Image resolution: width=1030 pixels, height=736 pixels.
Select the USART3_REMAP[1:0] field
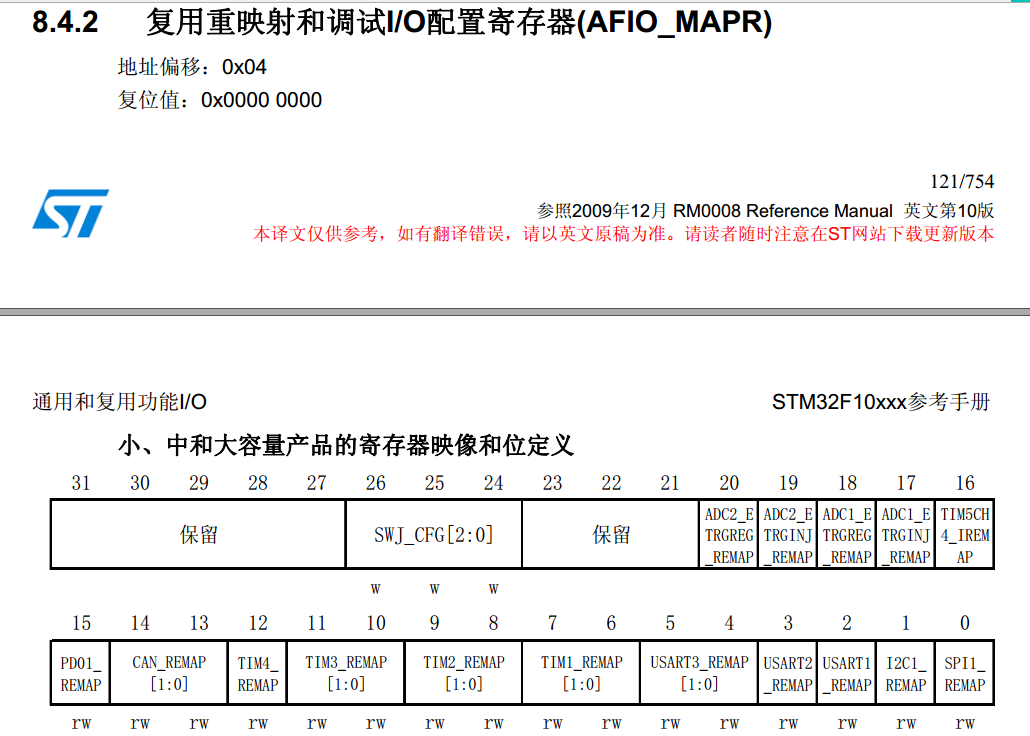pos(699,674)
